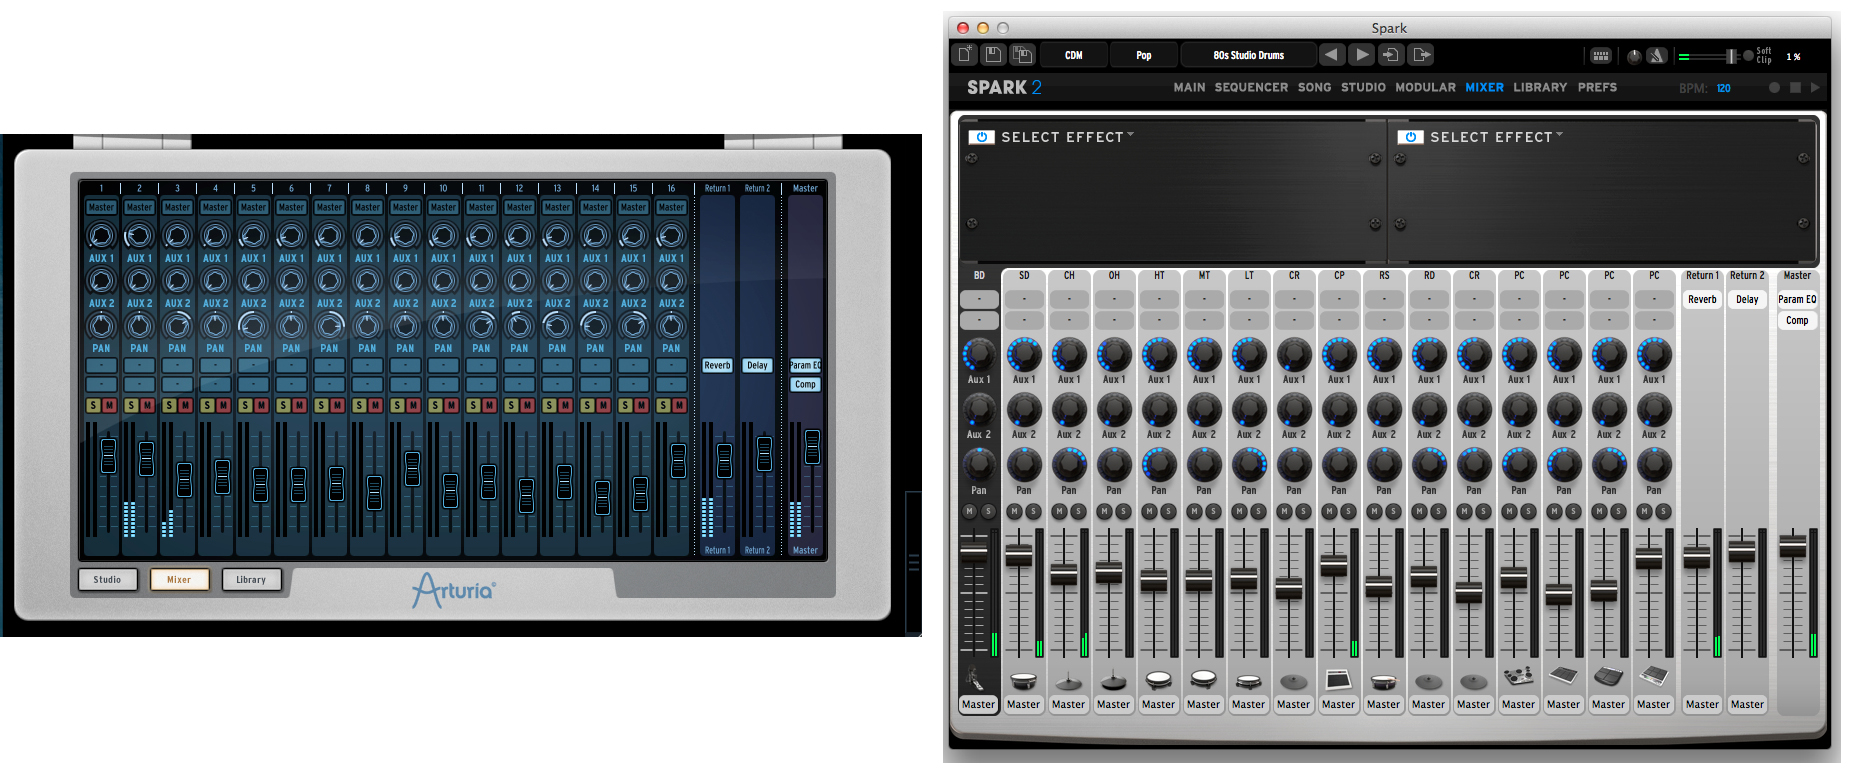Select the RS rimshot instrument icon
Screen dimensions: 1860x777
point(1383,682)
